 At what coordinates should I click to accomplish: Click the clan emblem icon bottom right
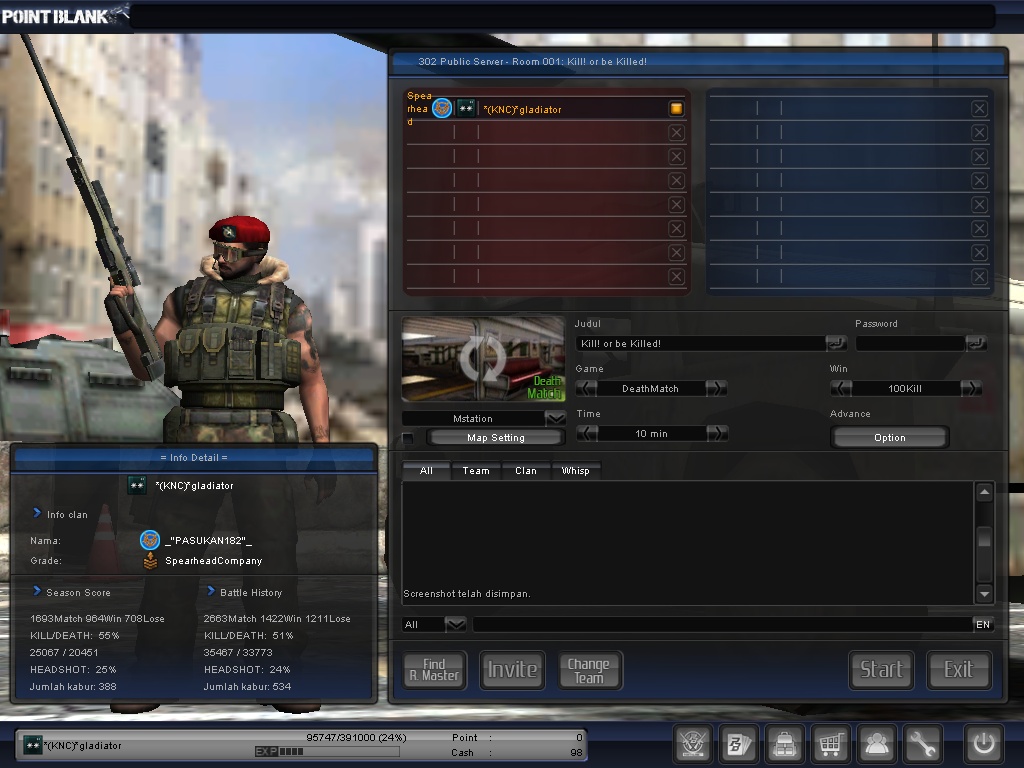tap(693, 744)
